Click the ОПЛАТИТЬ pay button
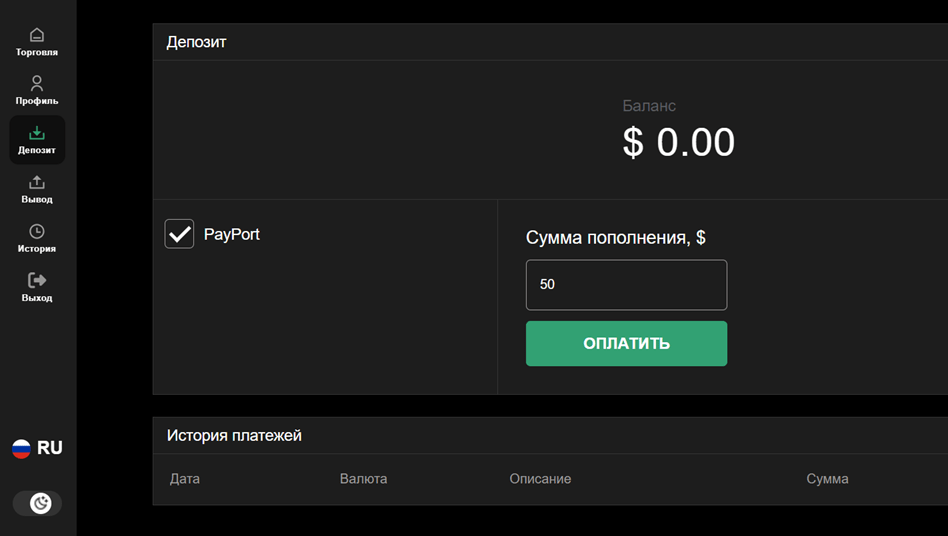The width and height of the screenshot is (948, 536). point(626,343)
